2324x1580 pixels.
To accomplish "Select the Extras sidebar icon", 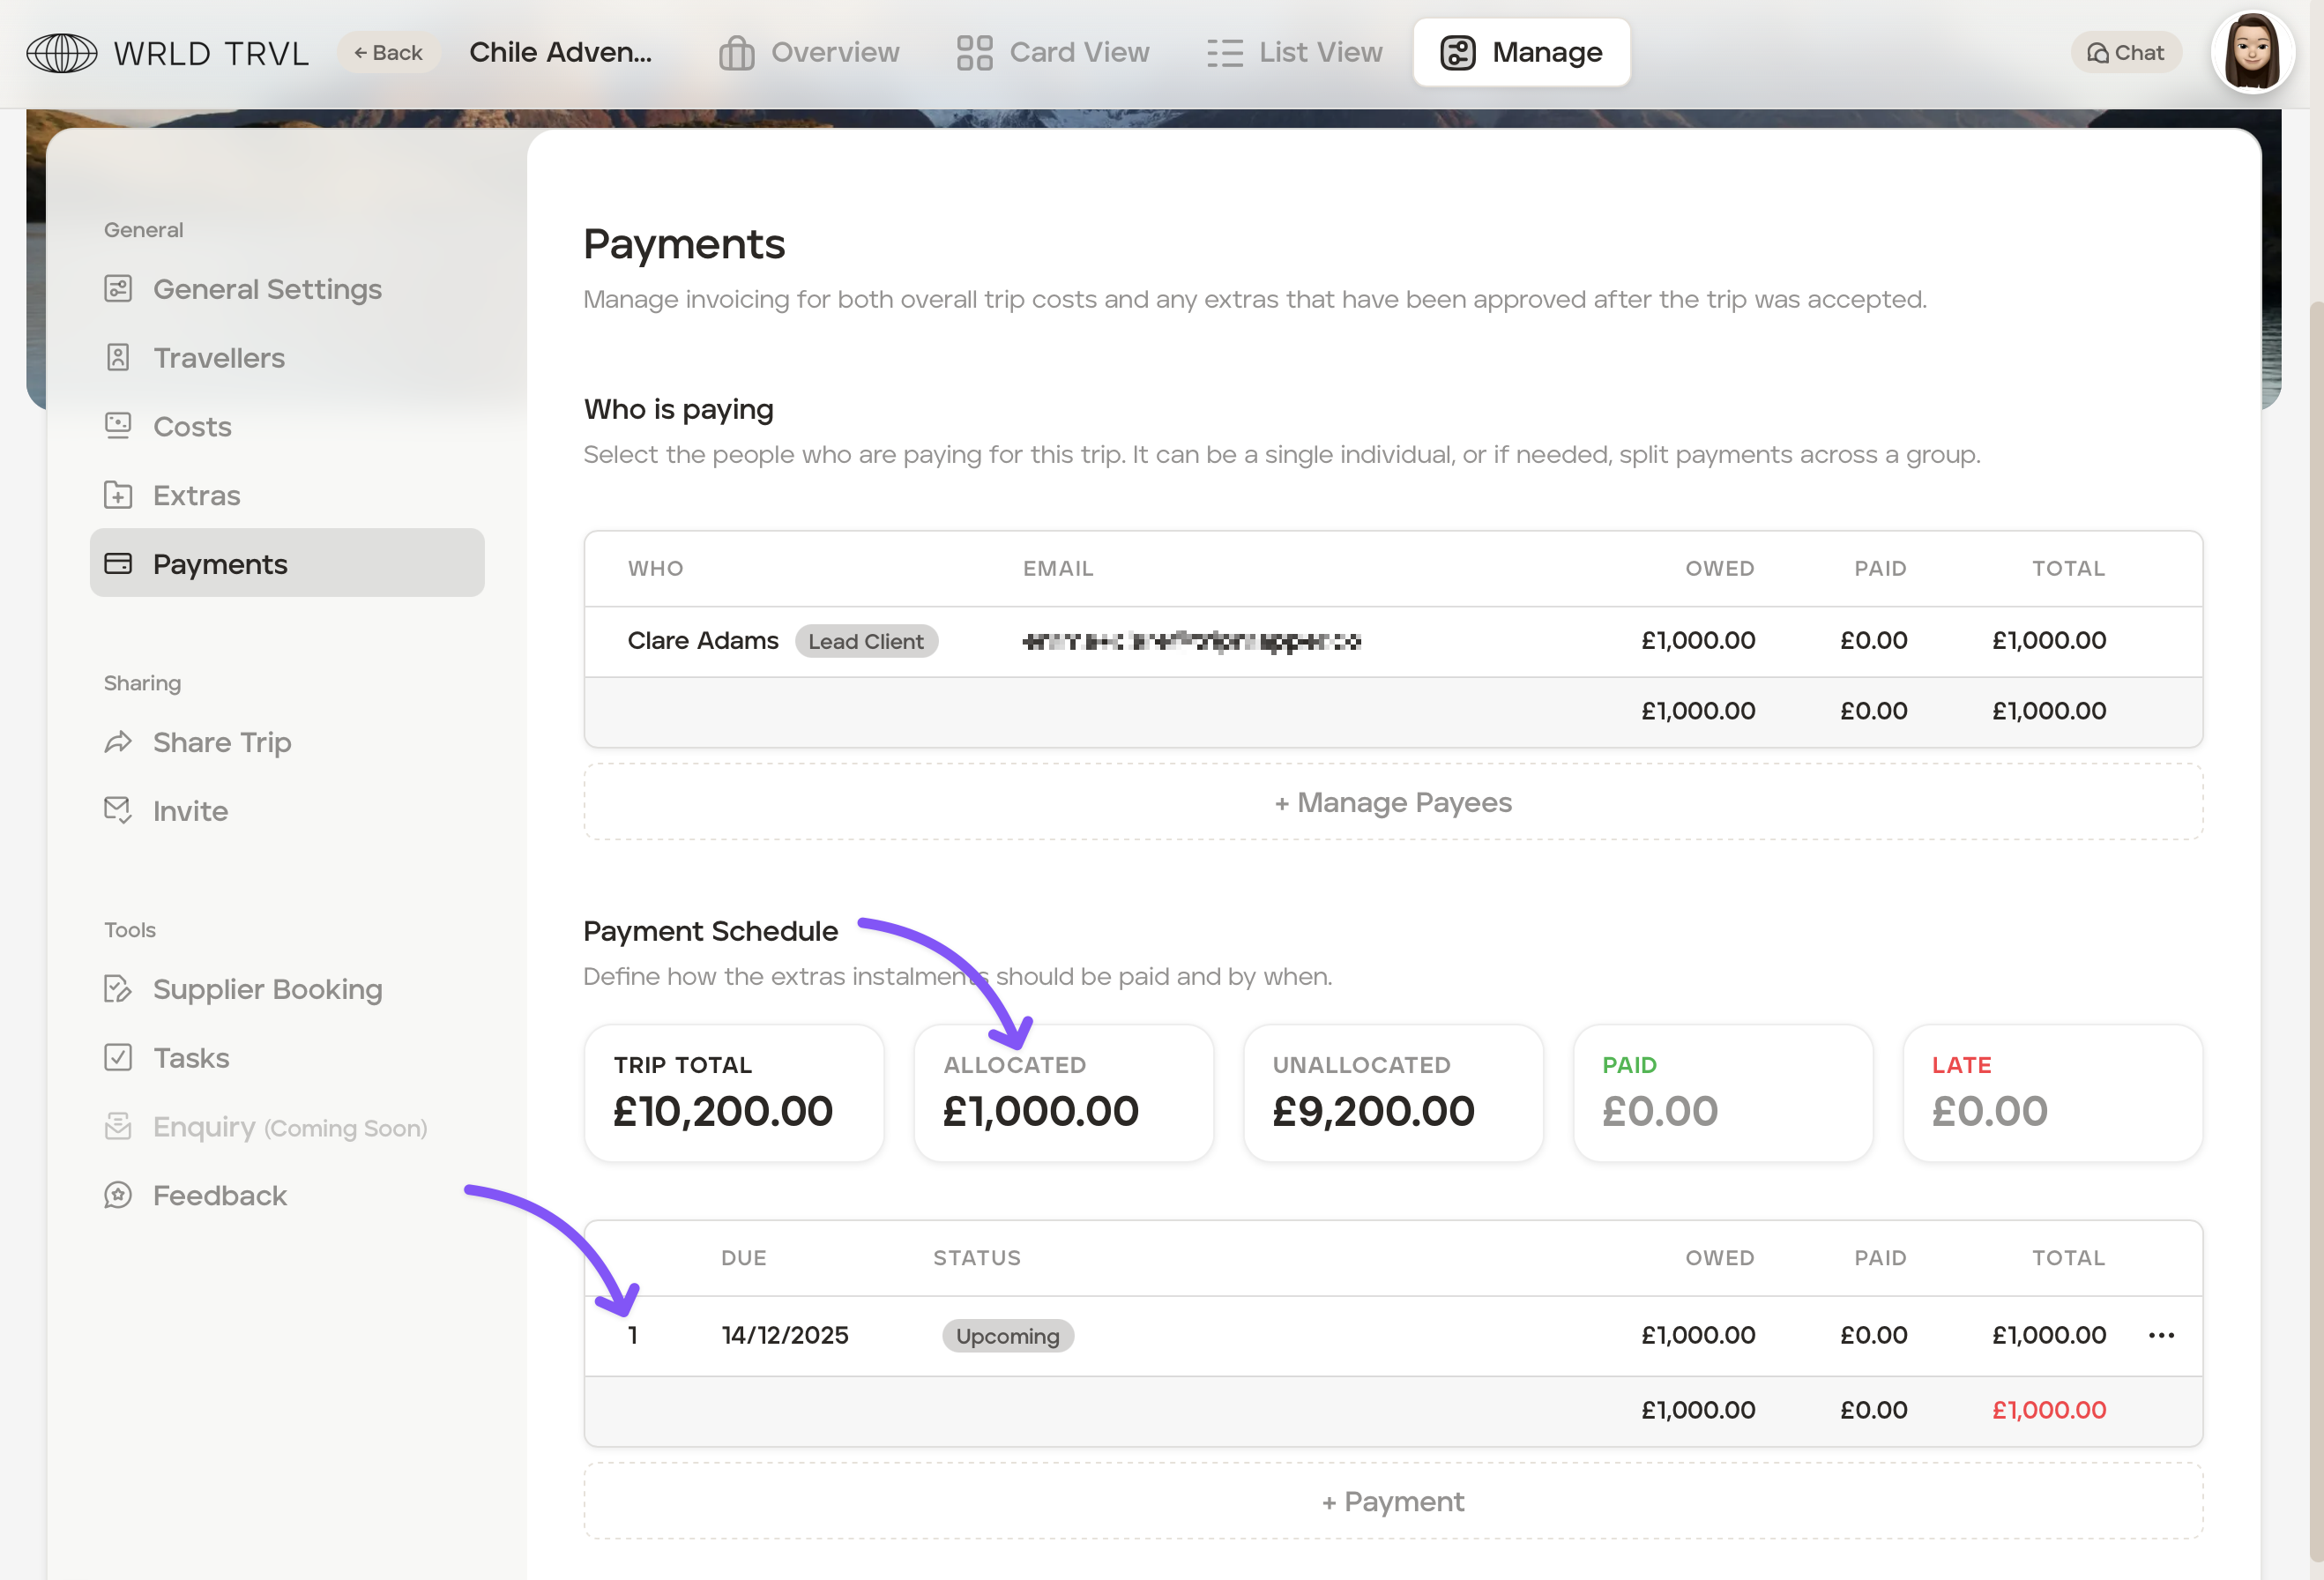I will click(x=118, y=495).
